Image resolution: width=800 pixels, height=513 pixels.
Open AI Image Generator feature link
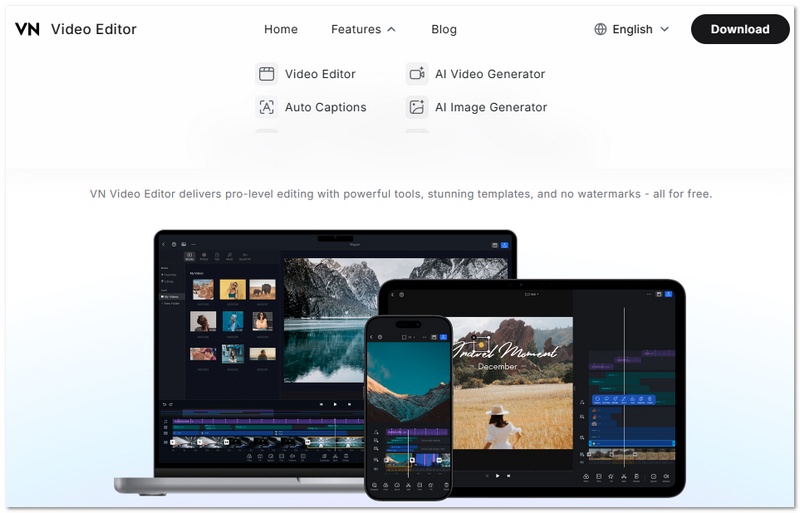[491, 107]
